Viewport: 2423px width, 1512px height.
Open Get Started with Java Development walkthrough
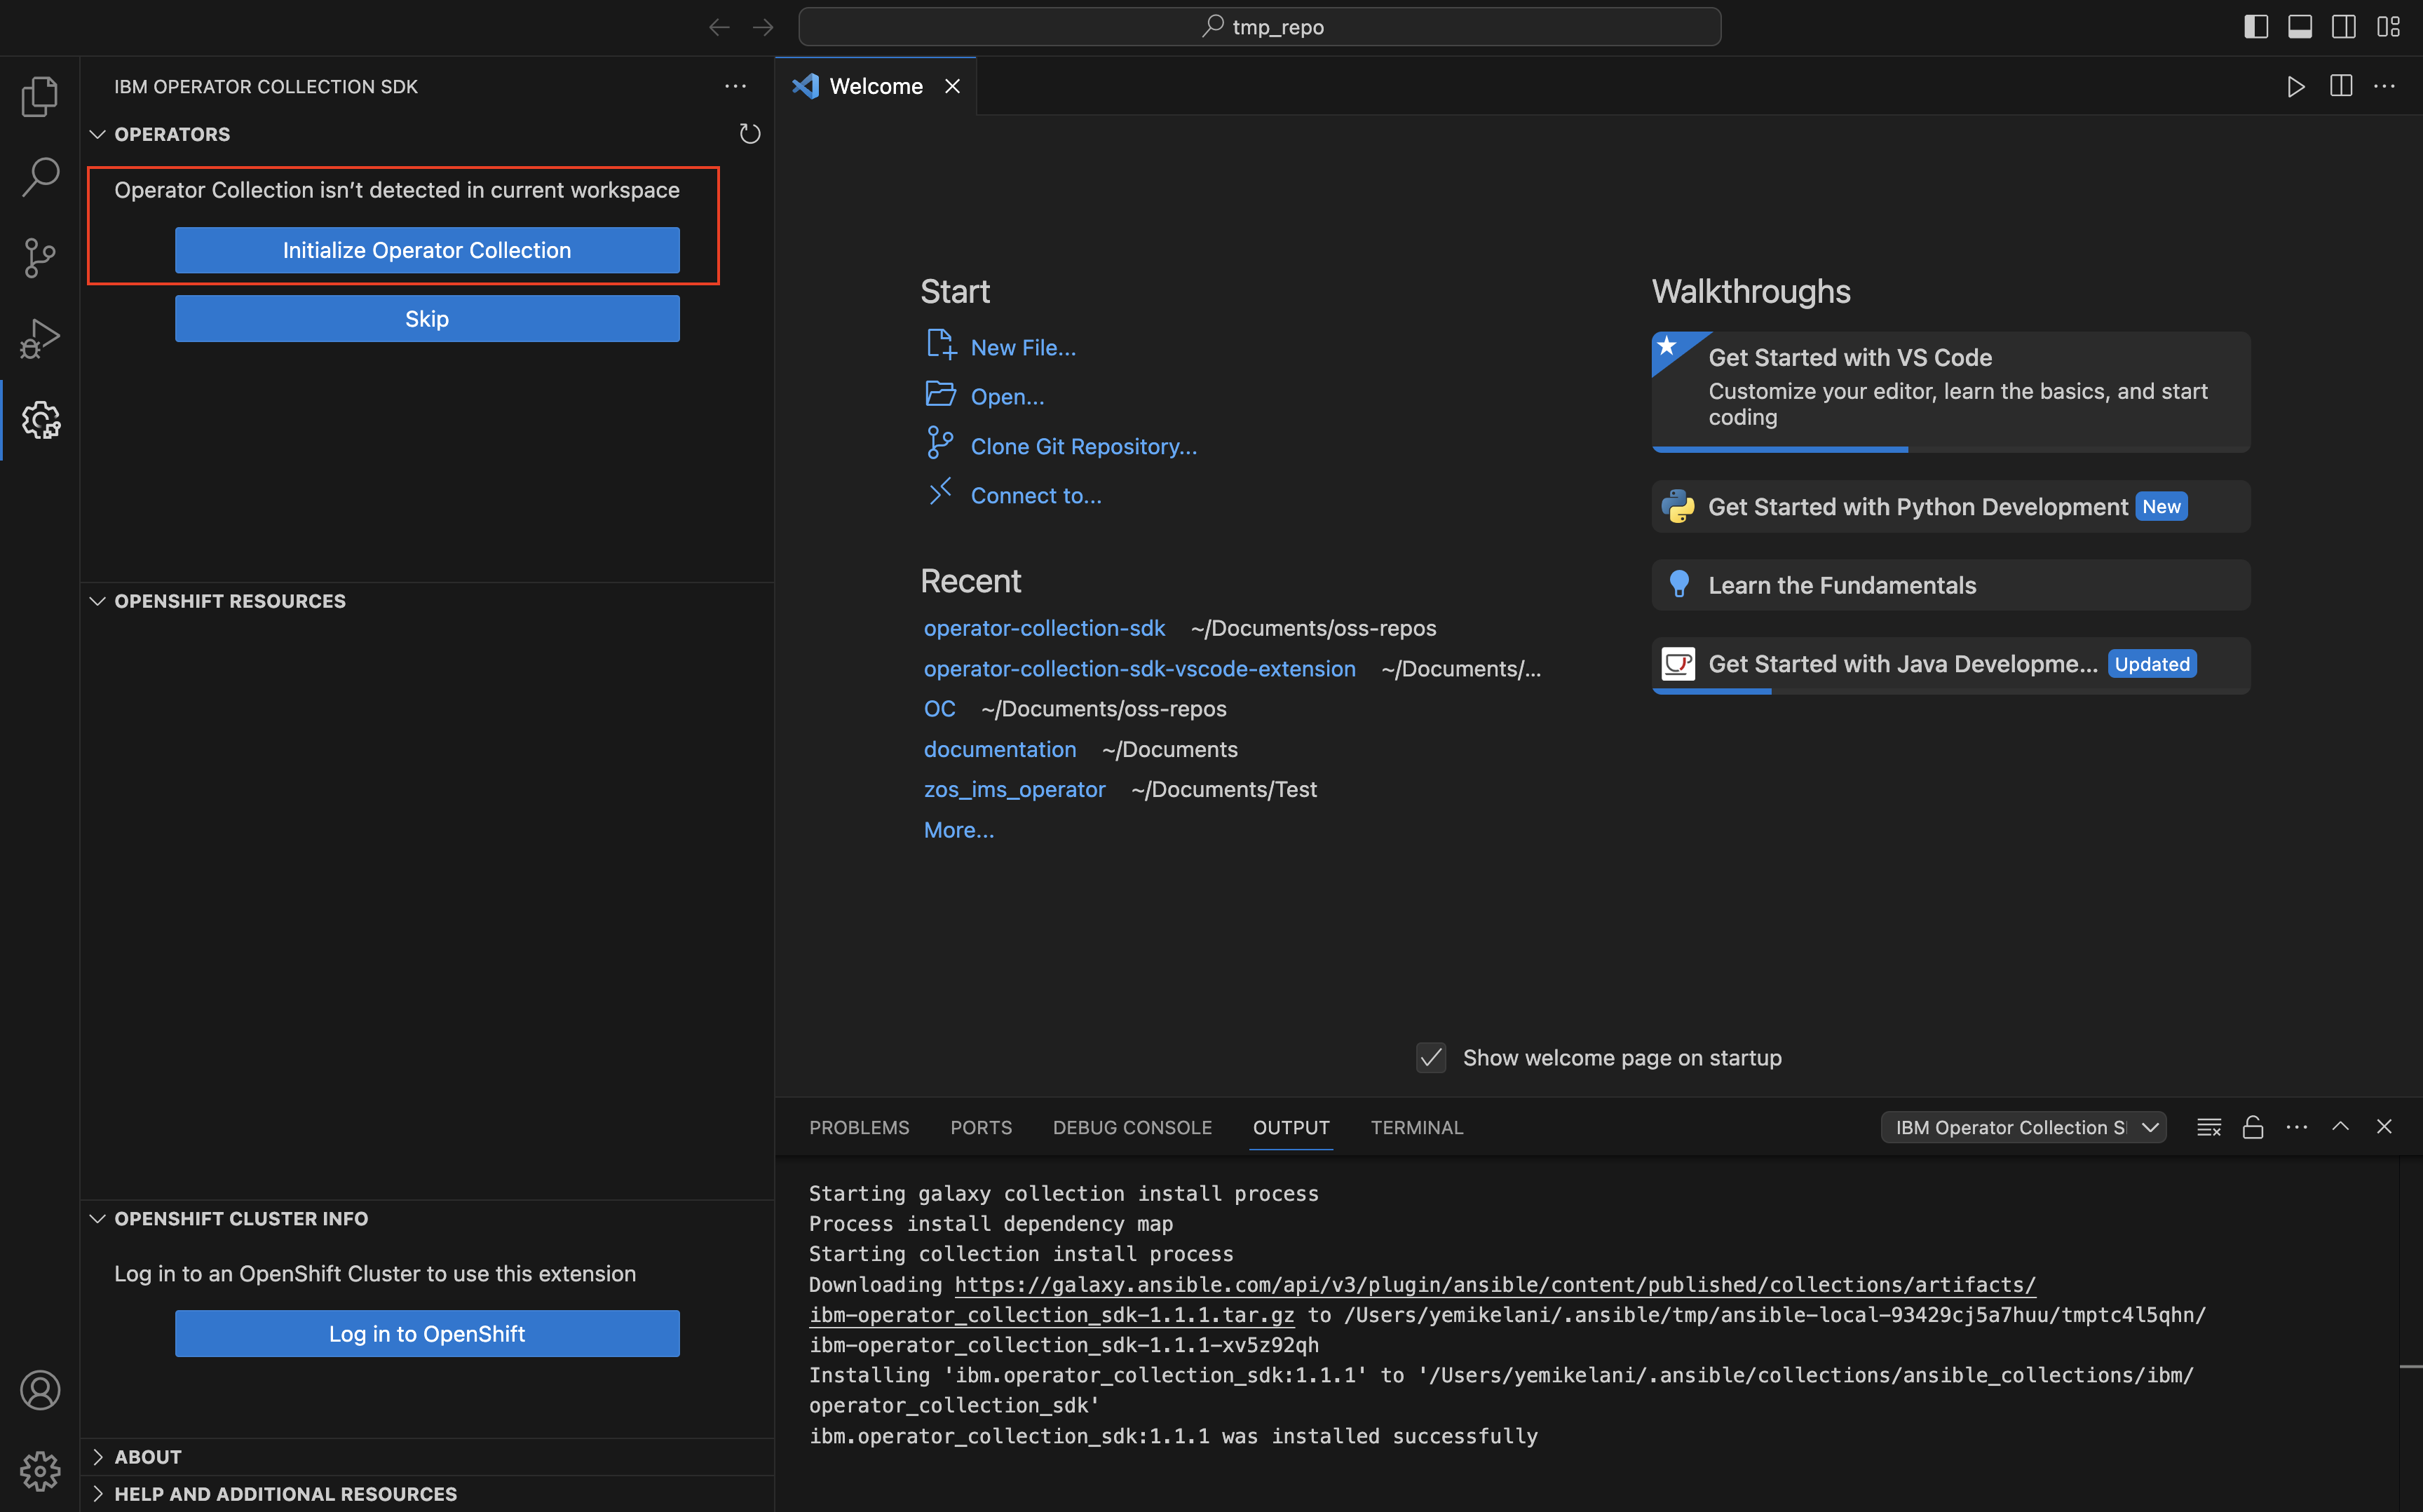[1950, 665]
